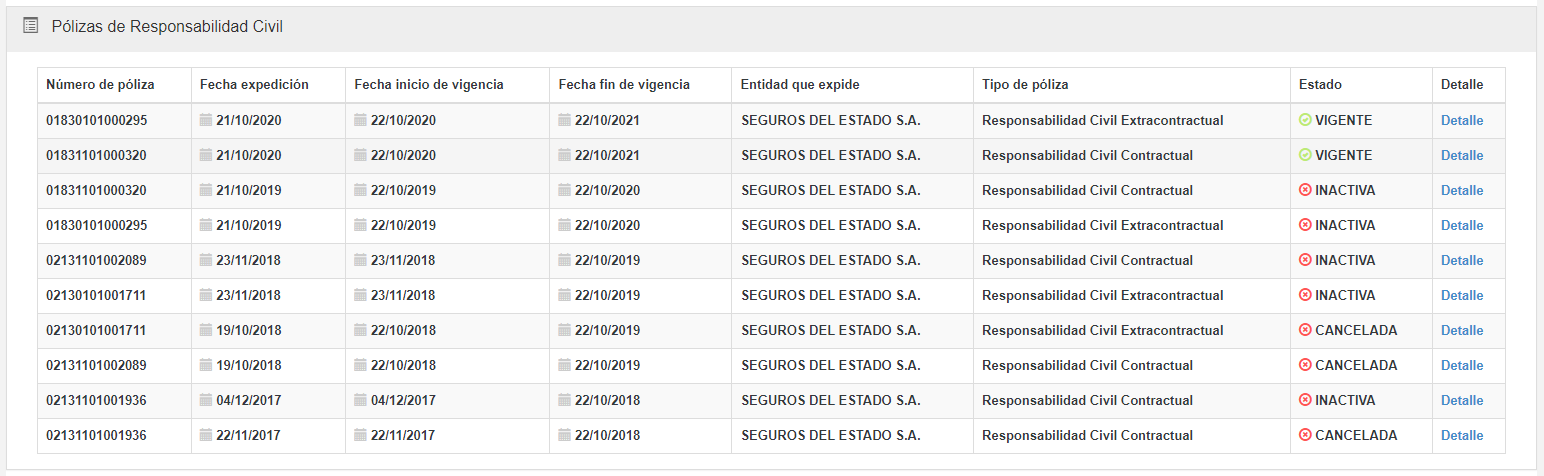Click green VIGENTE check icon for policy 01831101000320

click(1305, 156)
